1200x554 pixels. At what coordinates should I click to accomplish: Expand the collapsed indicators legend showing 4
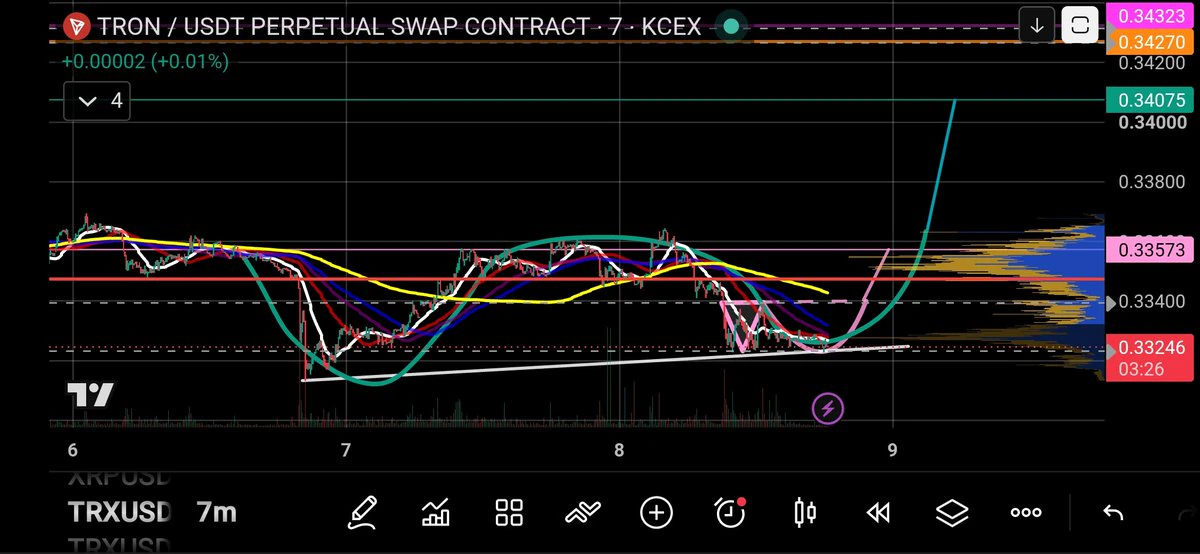98,101
